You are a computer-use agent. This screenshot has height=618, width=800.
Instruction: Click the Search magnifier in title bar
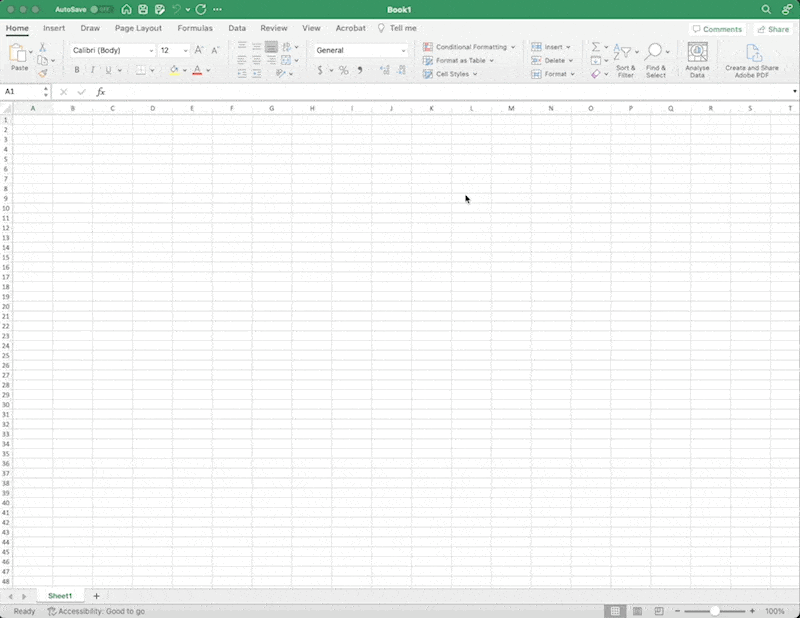pos(766,9)
